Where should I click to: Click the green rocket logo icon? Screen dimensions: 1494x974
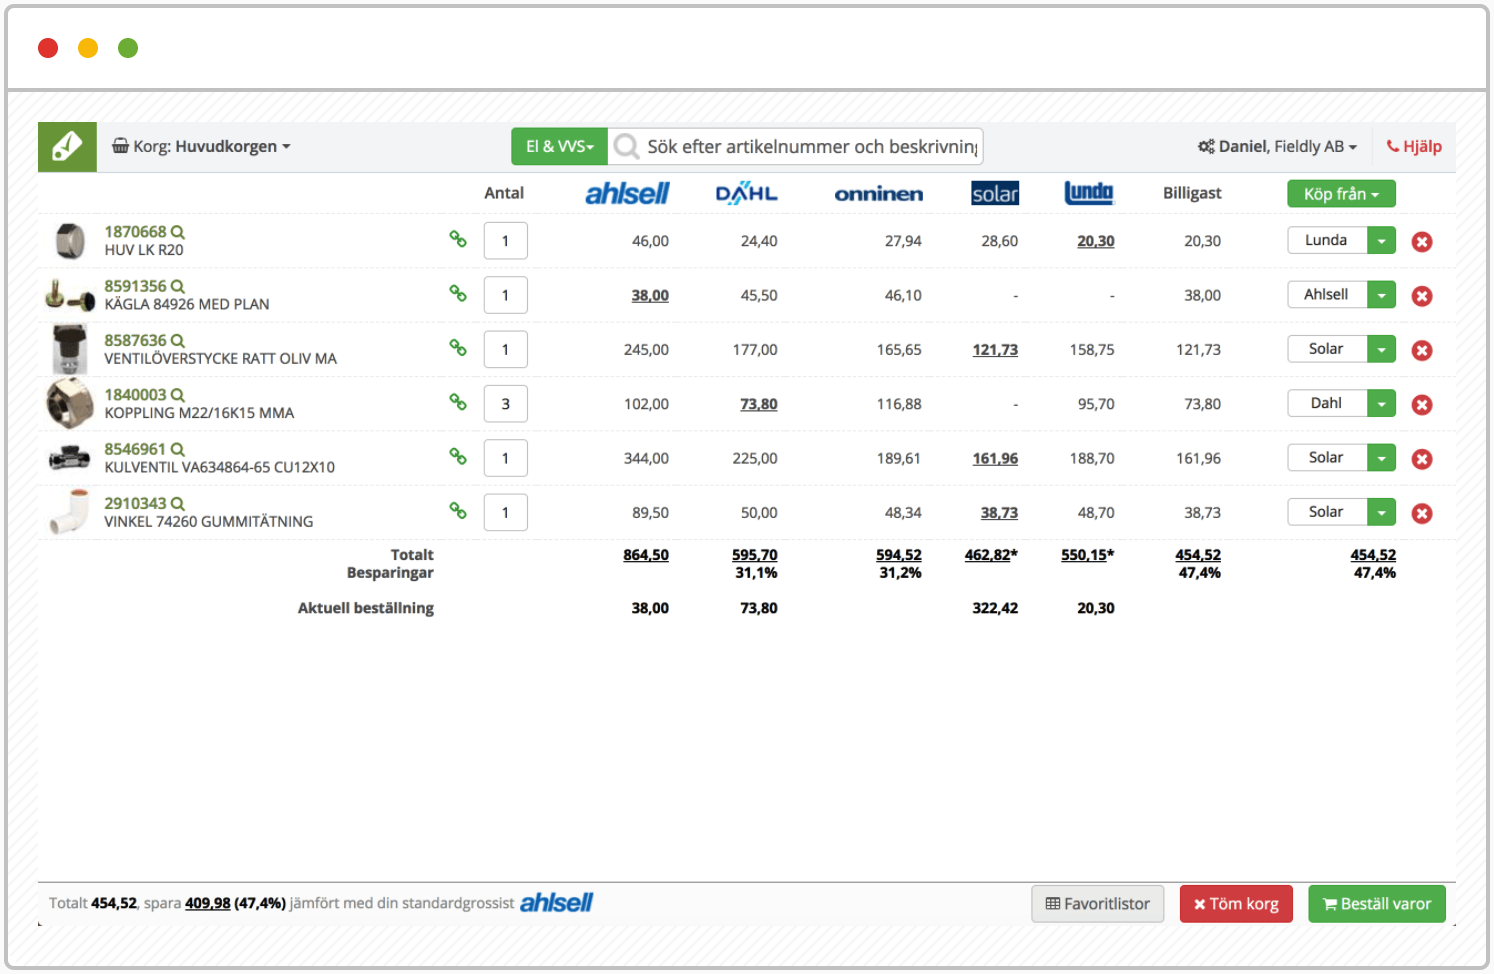coord(67,147)
